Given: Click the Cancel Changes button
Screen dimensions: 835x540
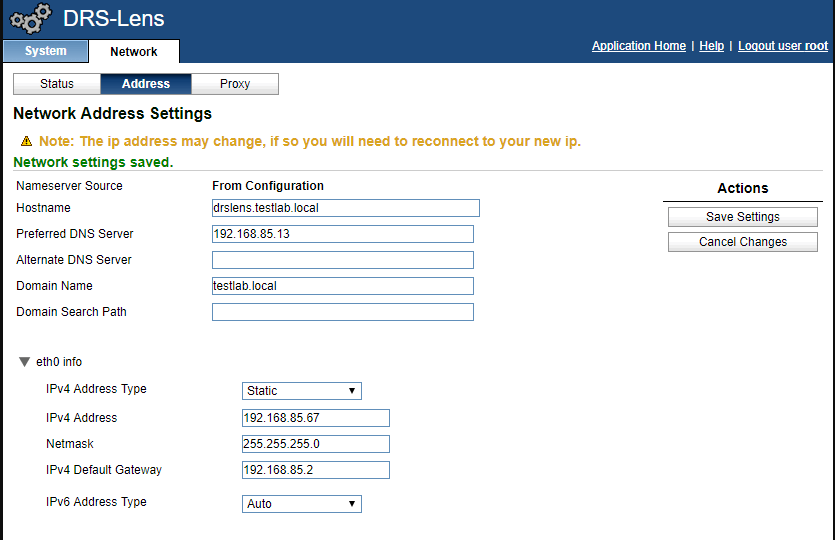Looking at the screenshot, I should pos(742,242).
